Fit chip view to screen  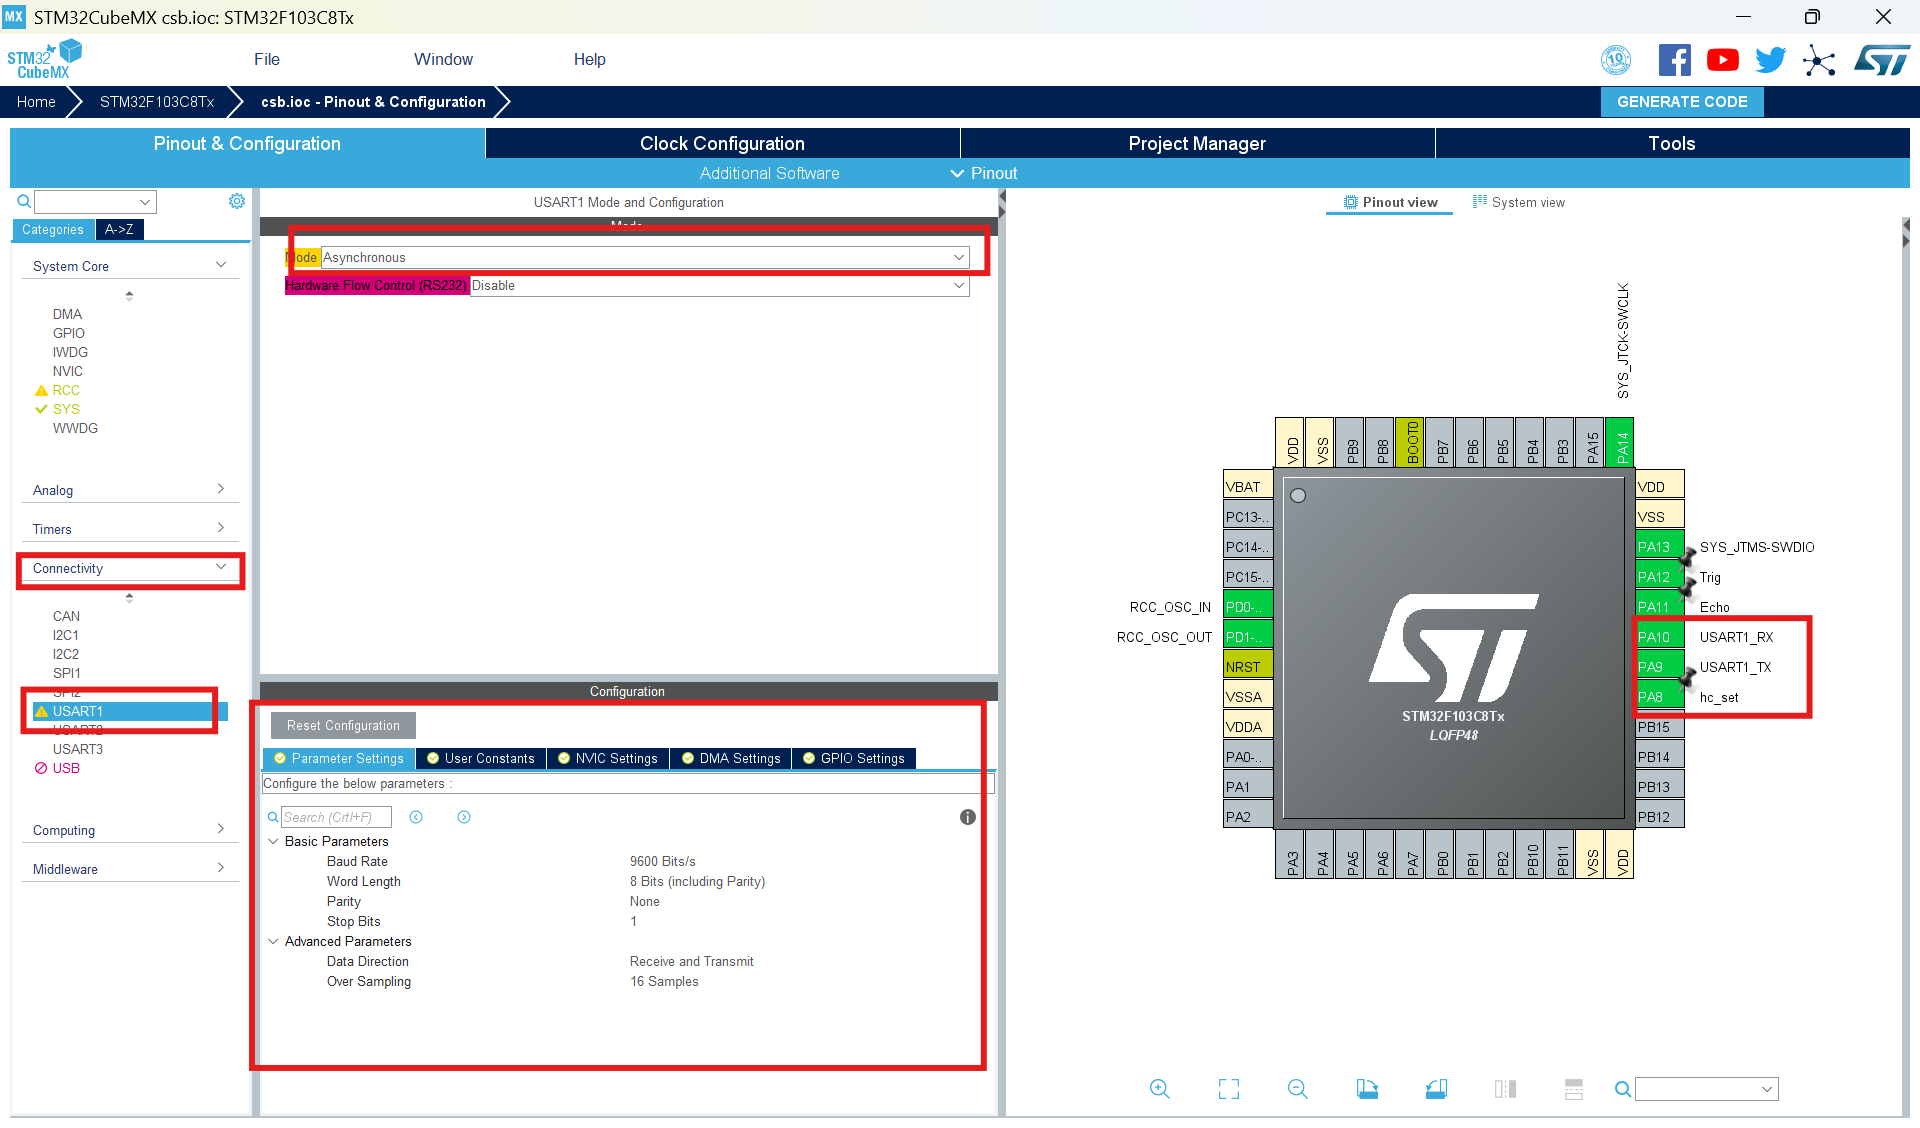[x=1229, y=1089]
